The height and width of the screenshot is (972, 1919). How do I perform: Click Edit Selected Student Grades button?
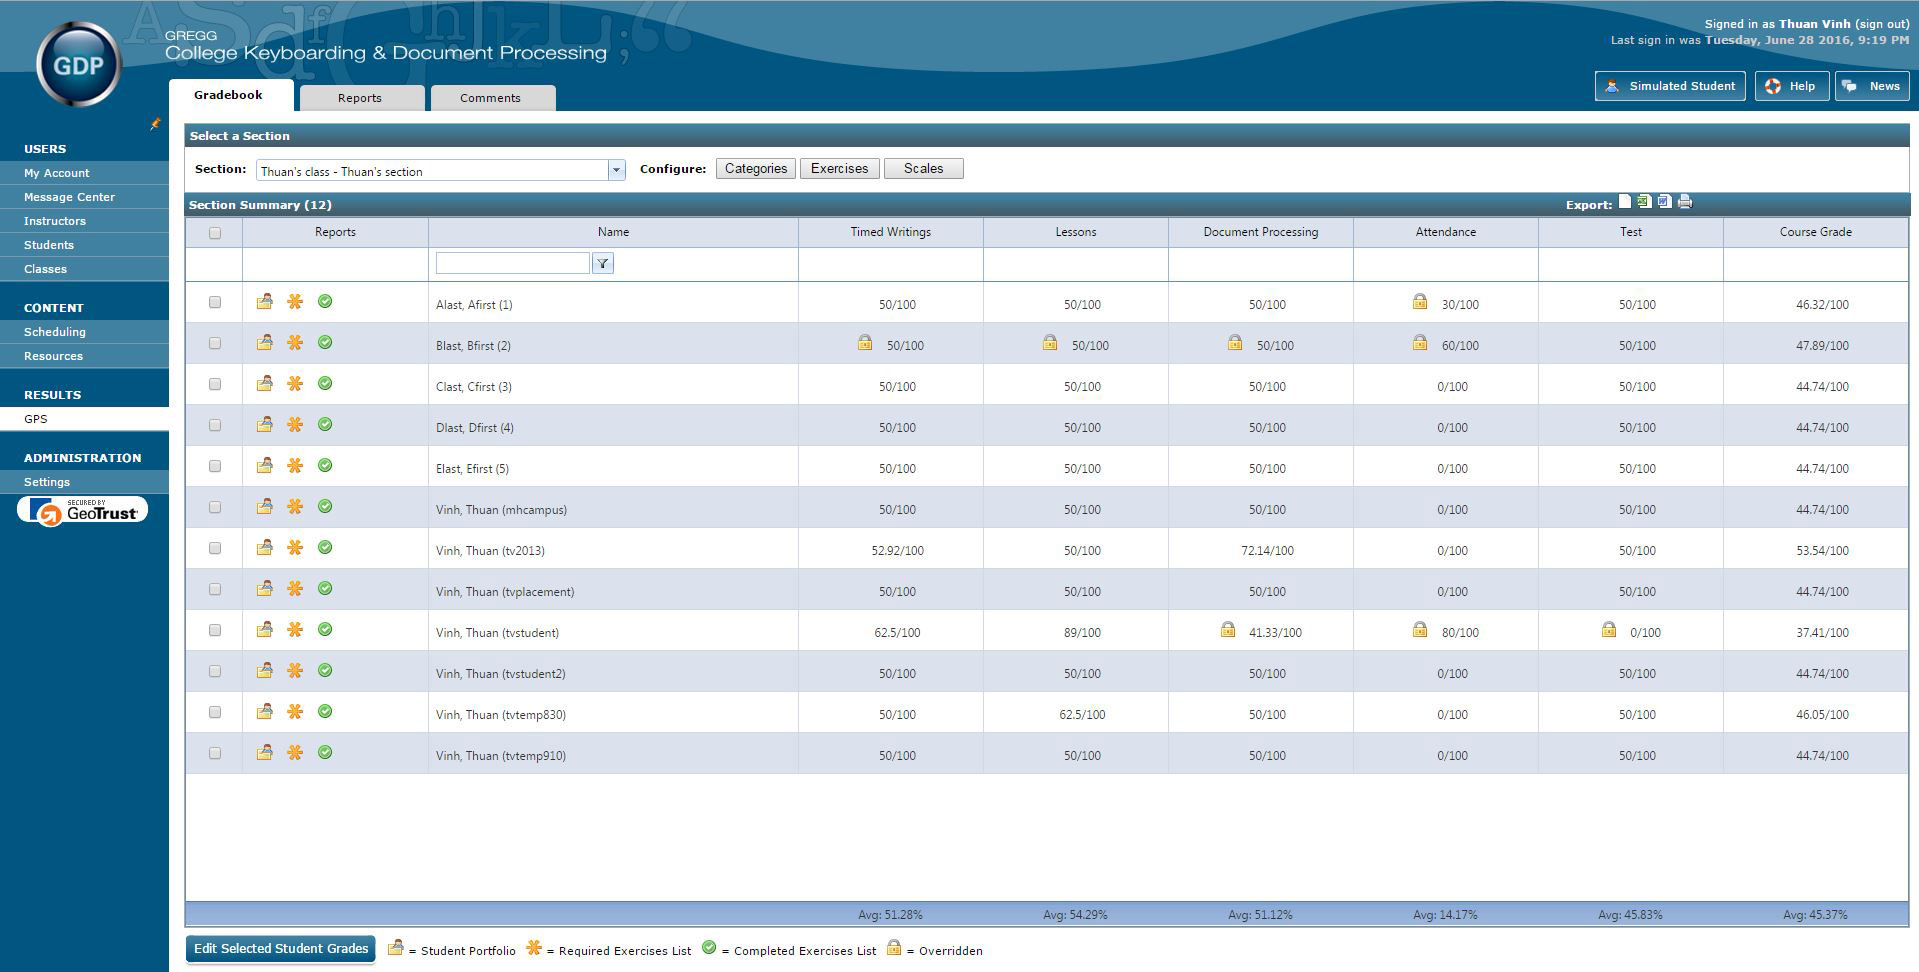pos(281,949)
